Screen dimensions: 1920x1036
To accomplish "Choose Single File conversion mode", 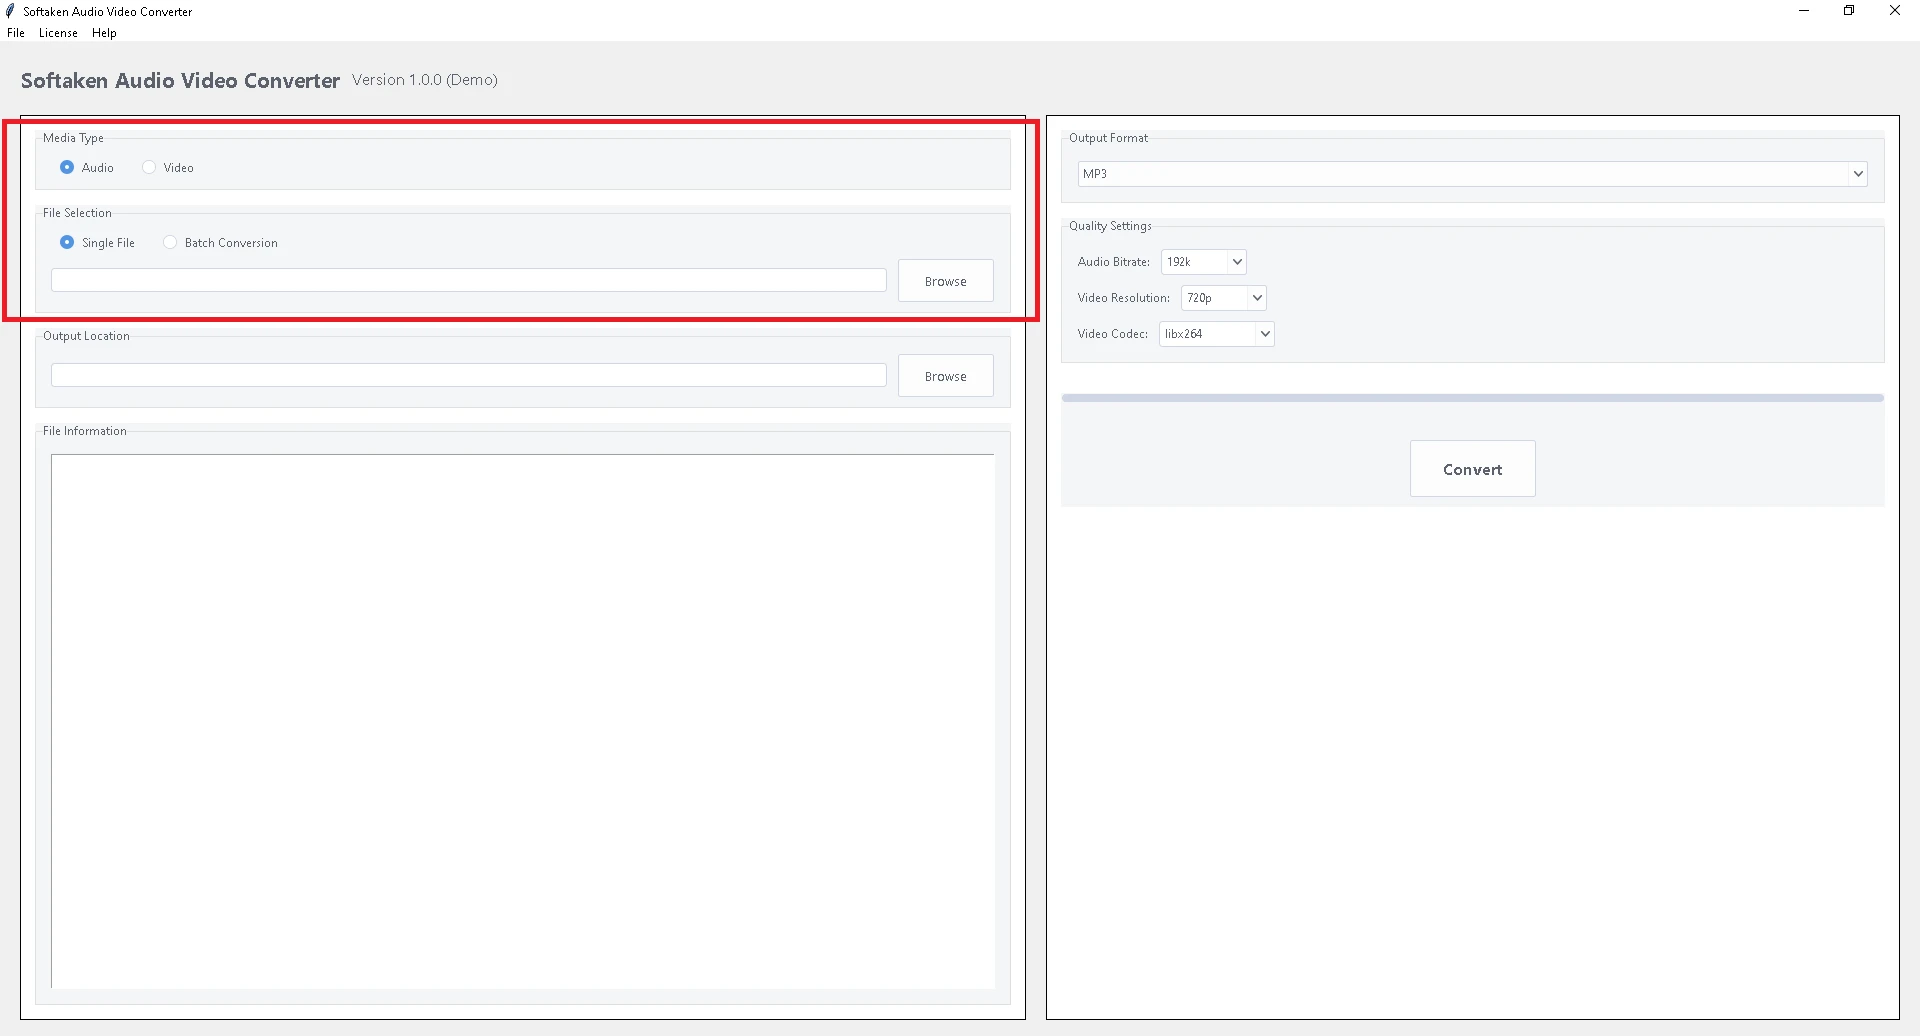I will point(67,242).
